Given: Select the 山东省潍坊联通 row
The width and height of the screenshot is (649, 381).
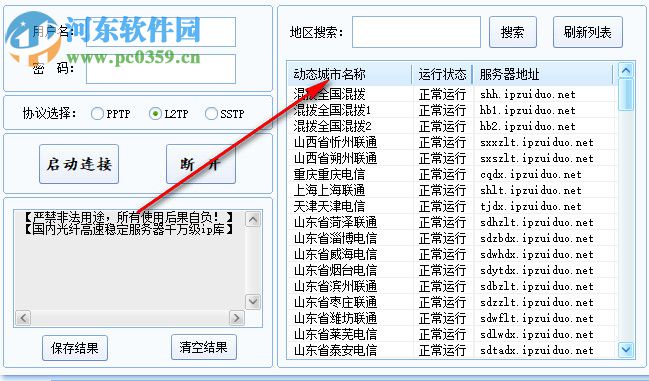Looking at the screenshot, I should tap(451, 318).
